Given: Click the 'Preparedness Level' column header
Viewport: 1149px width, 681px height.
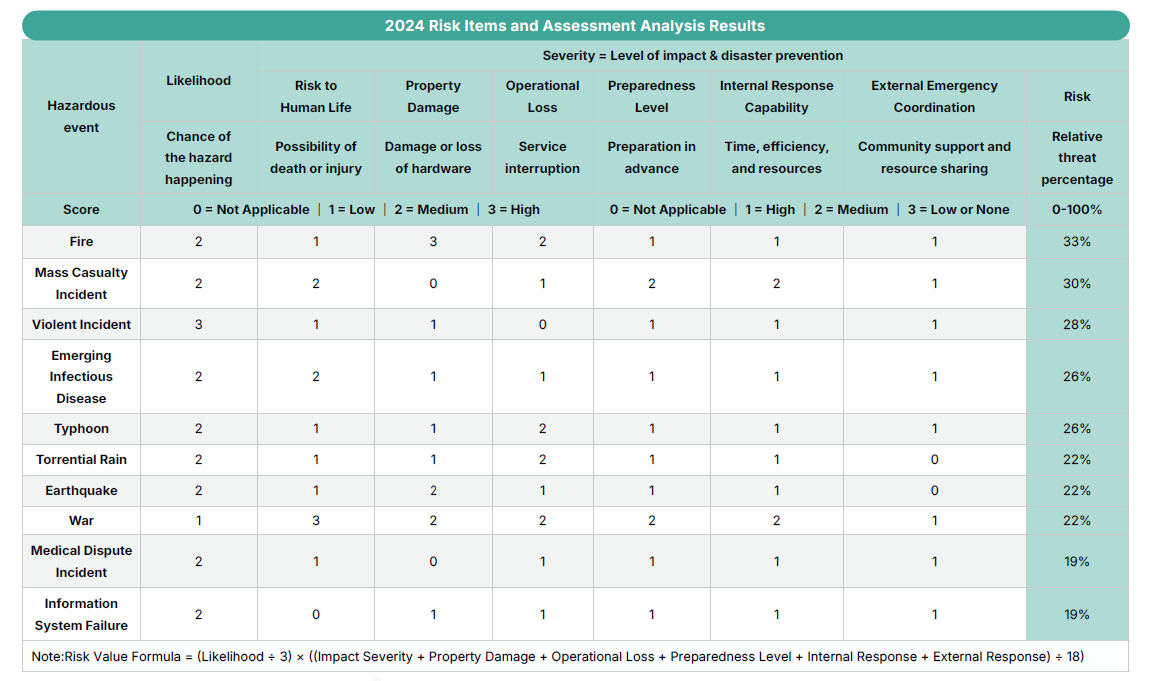Looking at the screenshot, I should [651, 96].
